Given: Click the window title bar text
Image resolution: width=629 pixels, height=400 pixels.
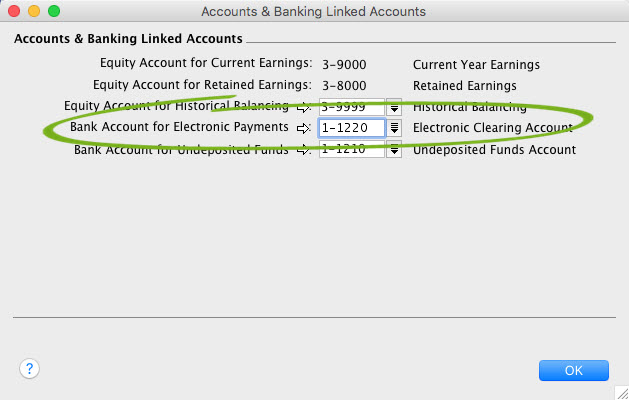Looking at the screenshot, I should (x=313, y=12).
